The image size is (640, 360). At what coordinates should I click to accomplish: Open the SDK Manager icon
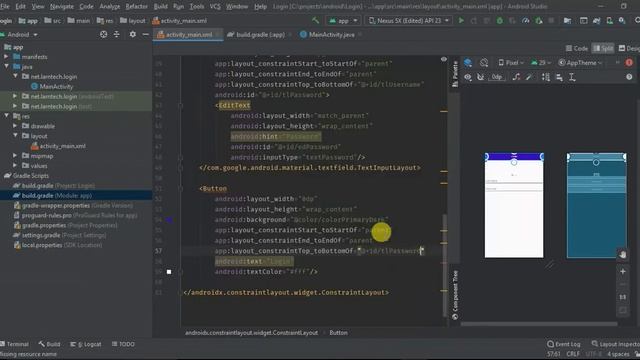[622, 20]
